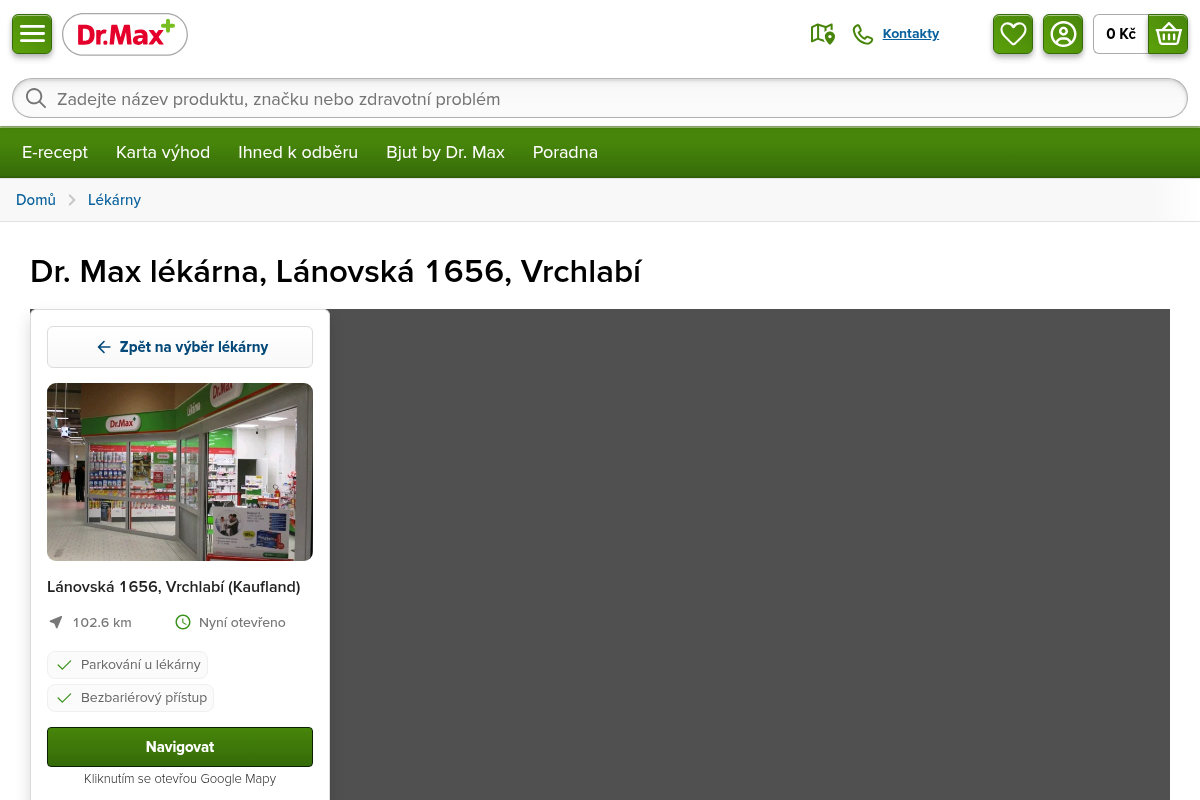1200x800 pixels.
Task: Click Zpět na výběr lékárny button
Action: click(180, 347)
